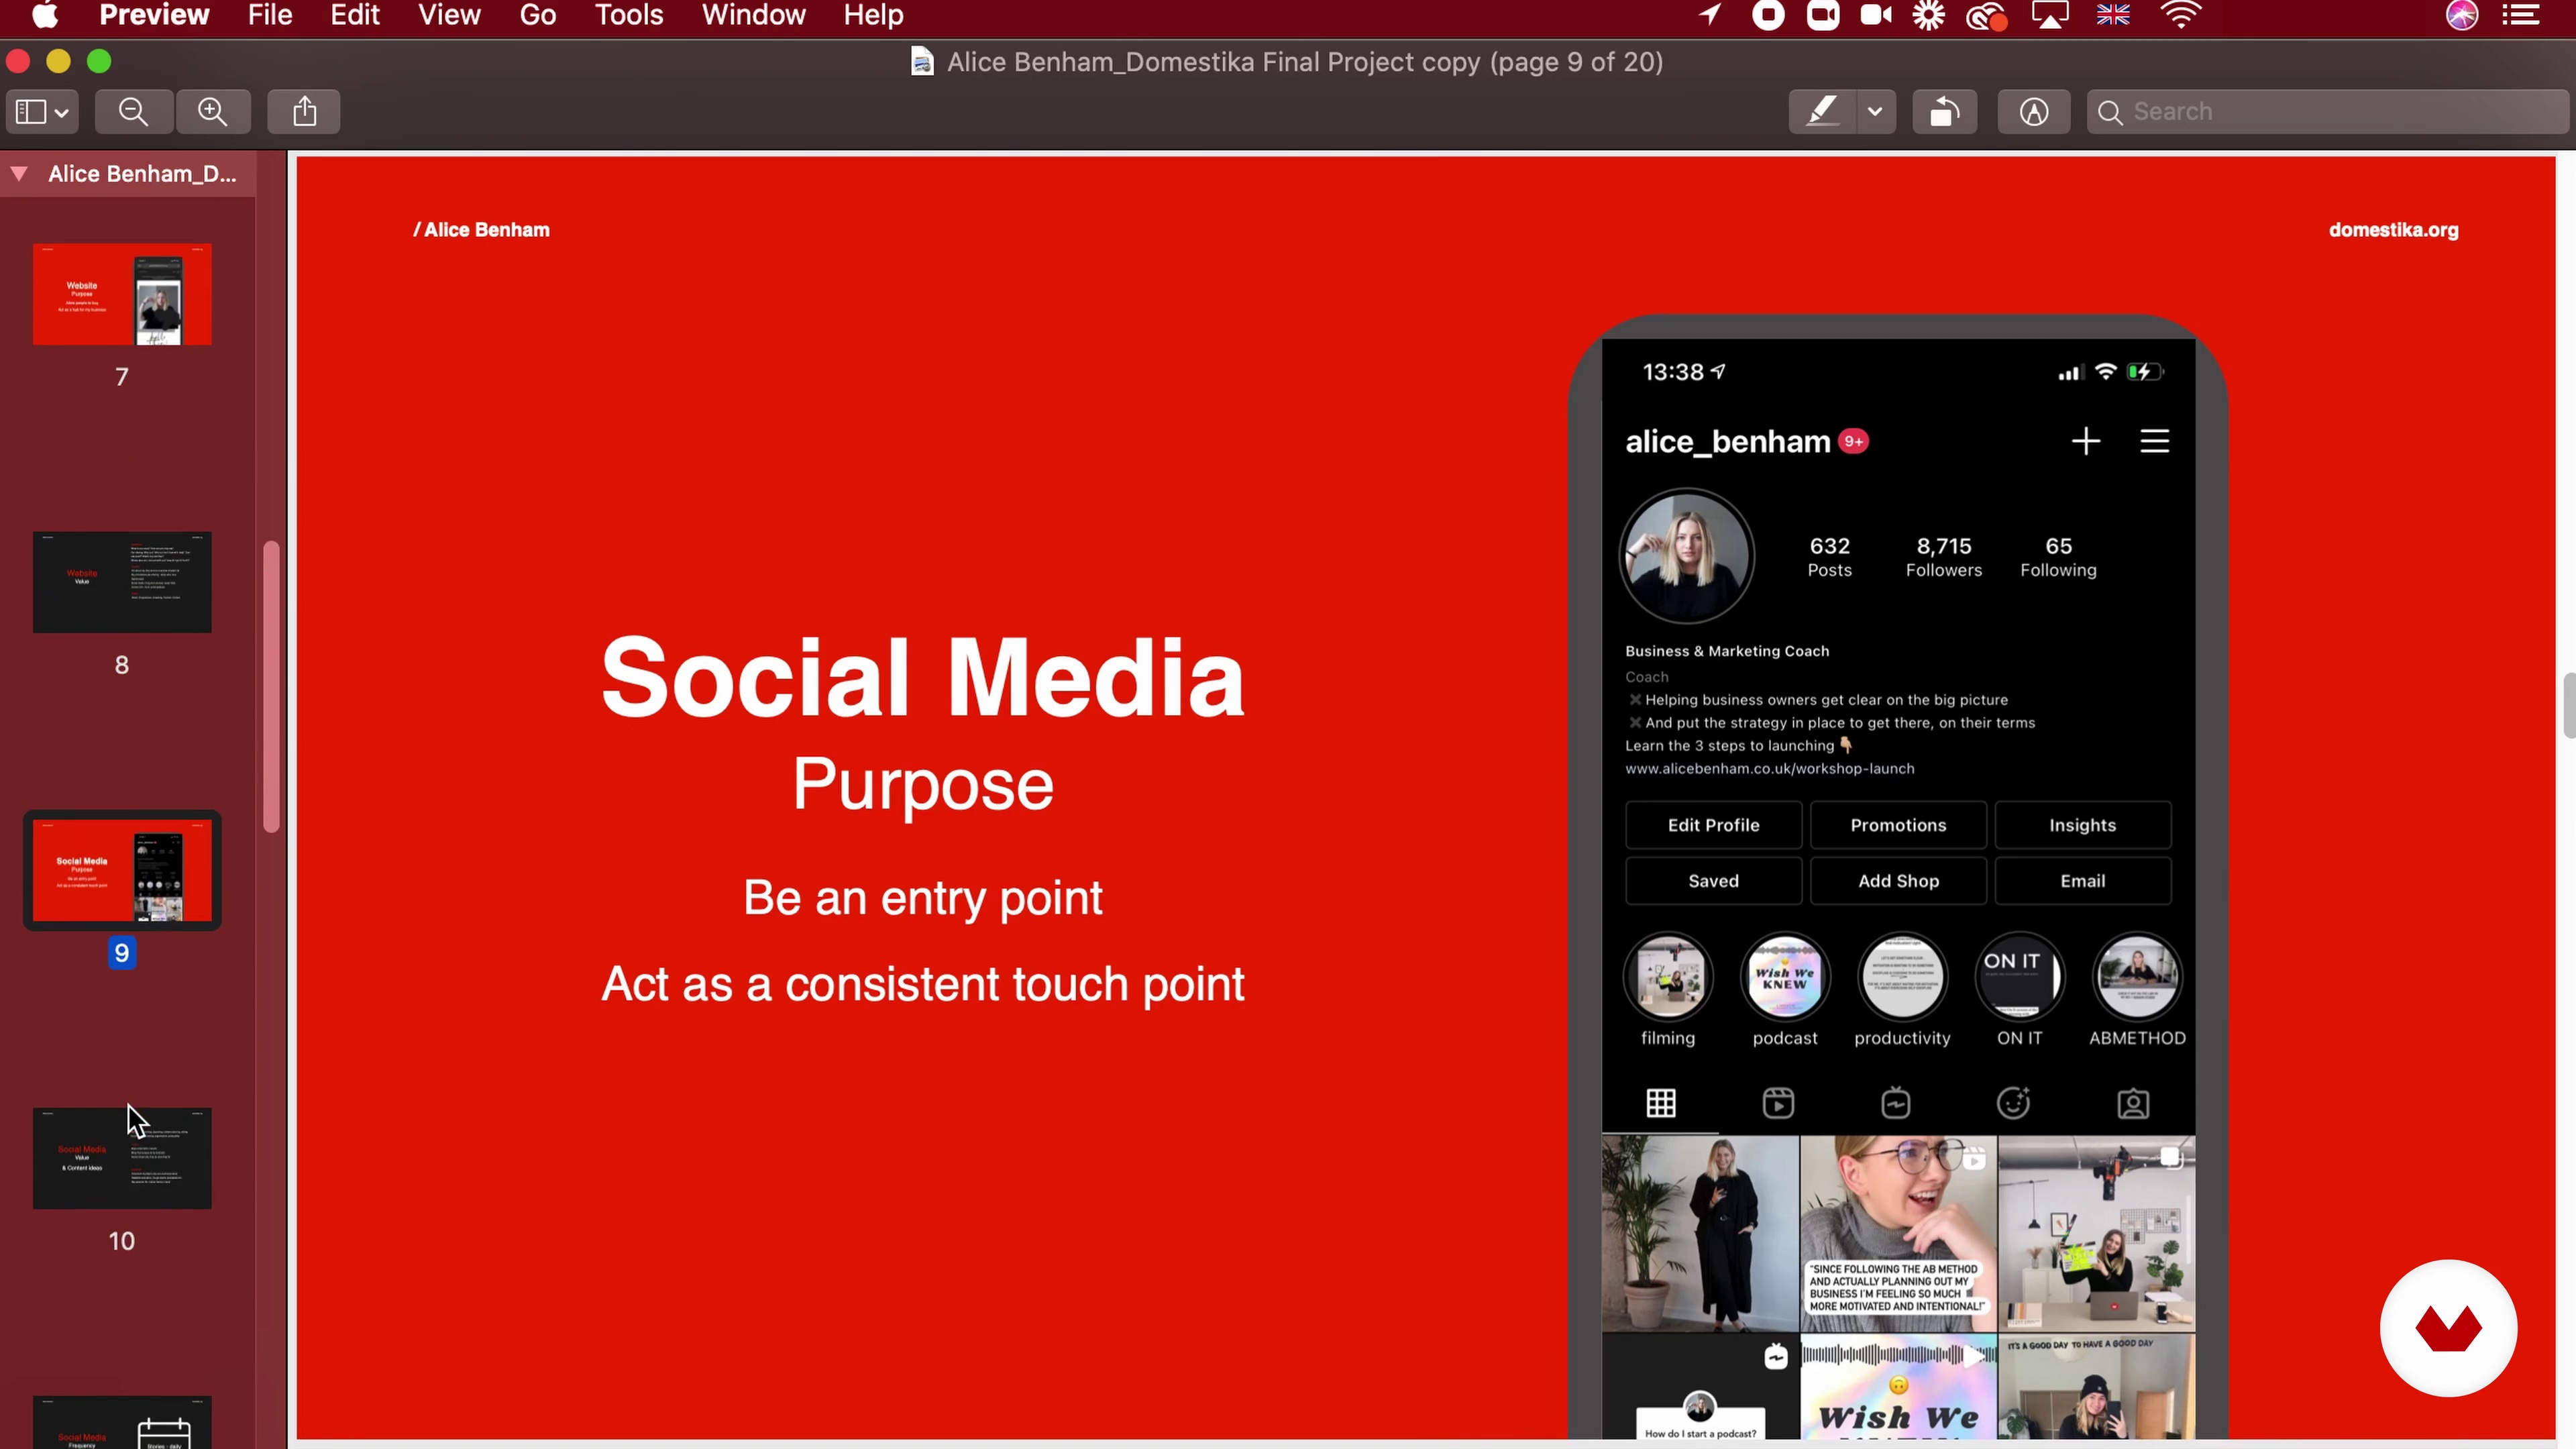Screen dimensions: 2576x1449
Task: Open the View menu
Action: click(x=449, y=15)
